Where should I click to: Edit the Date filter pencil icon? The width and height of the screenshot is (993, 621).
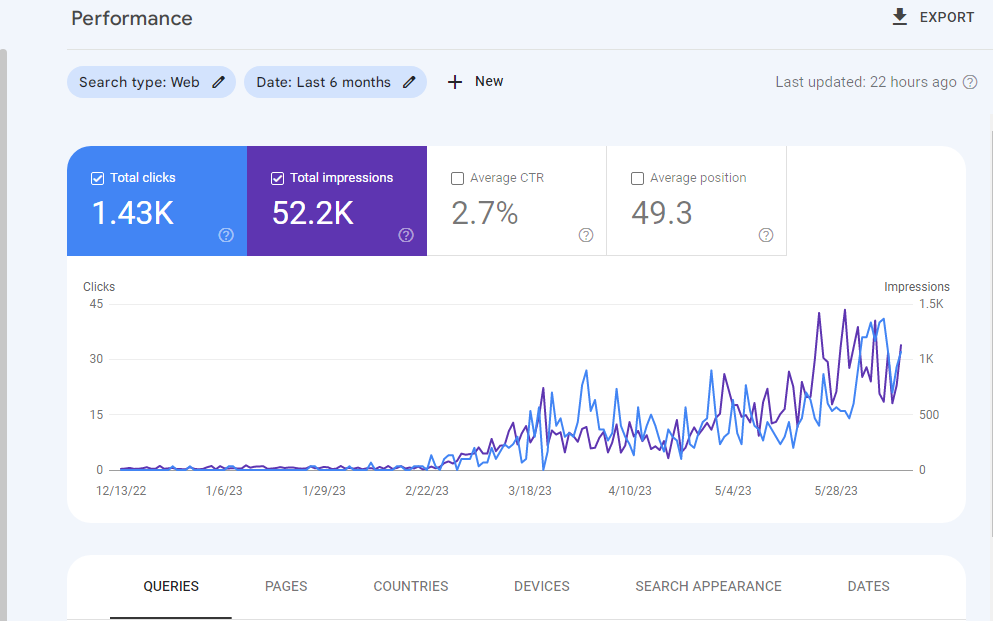pyautogui.click(x=410, y=82)
